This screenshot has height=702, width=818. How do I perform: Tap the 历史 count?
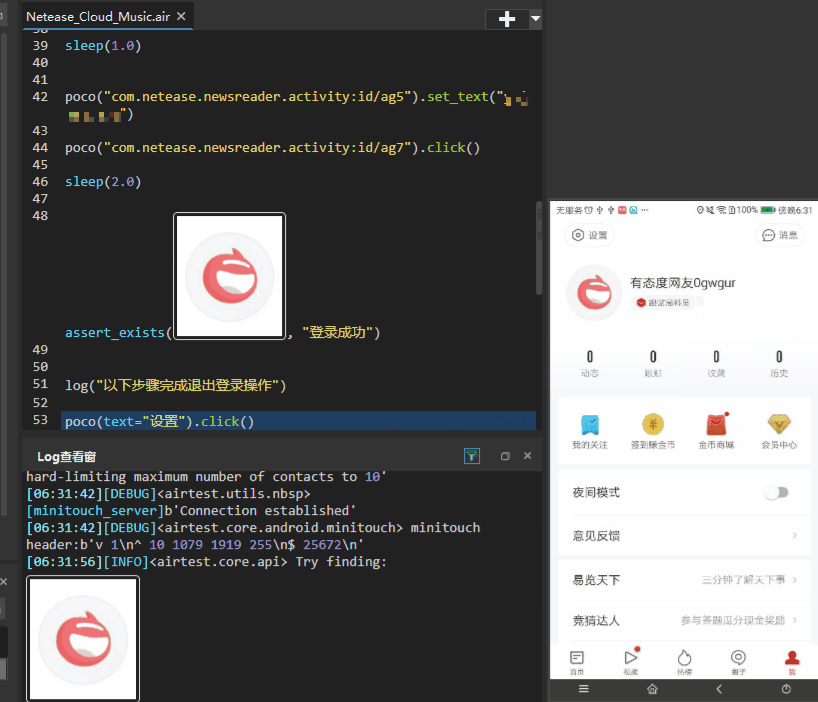[x=779, y=364]
